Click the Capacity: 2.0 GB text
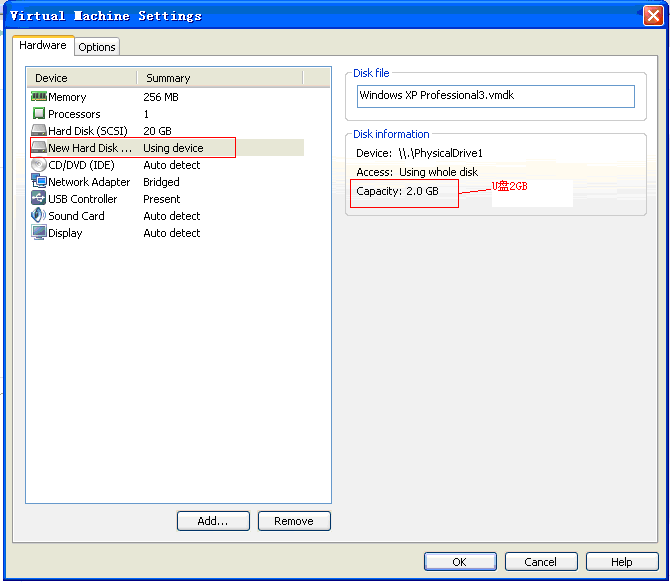670x582 pixels. 397,191
